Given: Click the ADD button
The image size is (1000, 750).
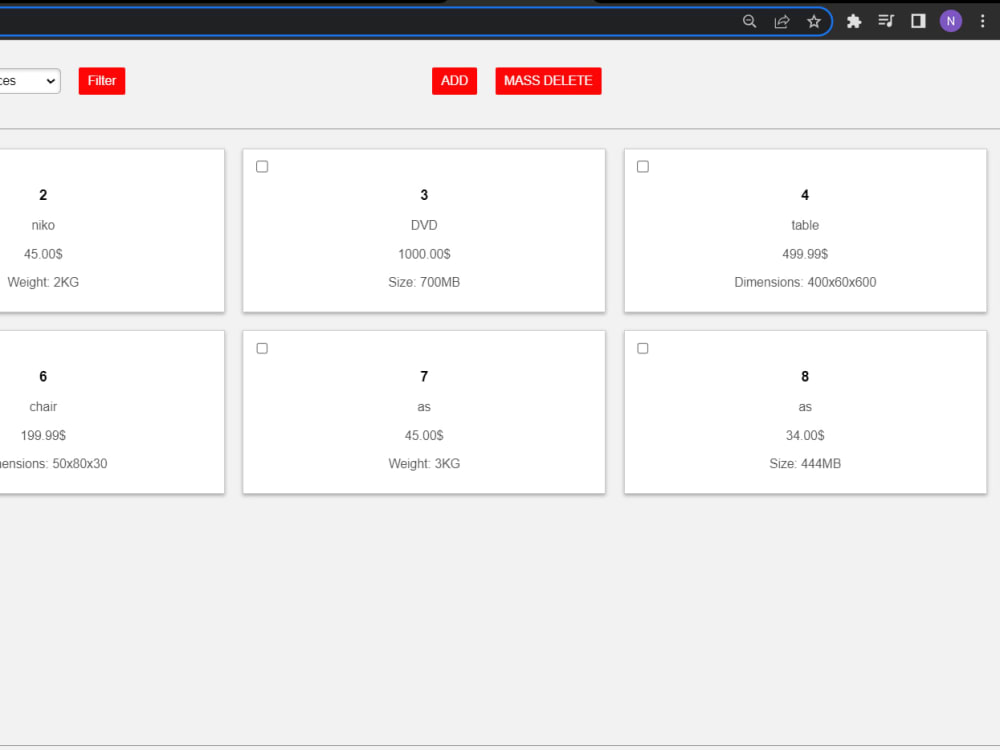Looking at the screenshot, I should point(454,81).
